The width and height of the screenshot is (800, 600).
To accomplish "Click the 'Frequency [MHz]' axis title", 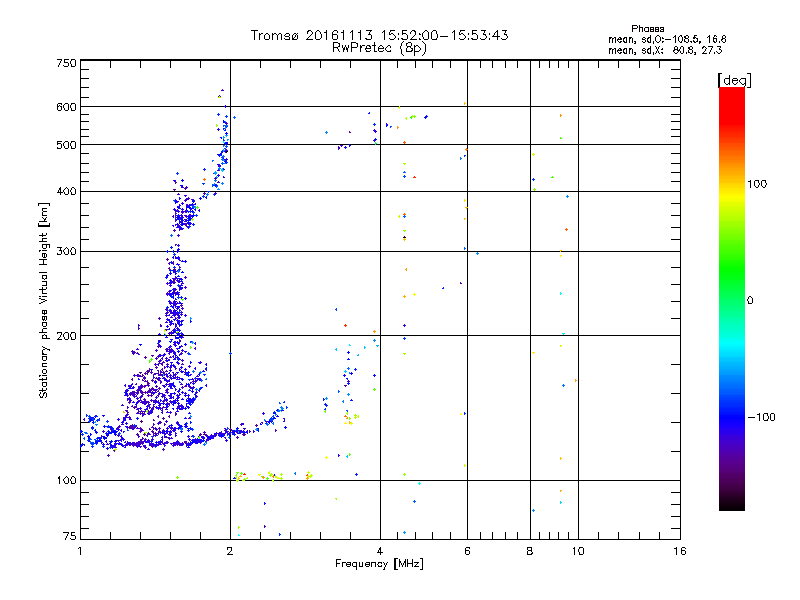I will tap(379, 564).
